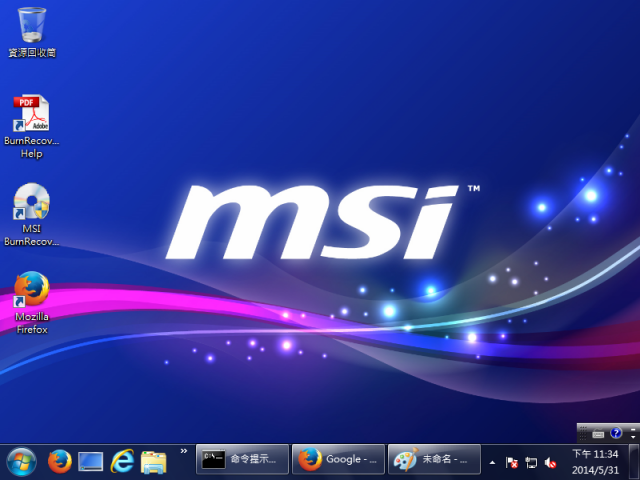Open Windows Explorer folder icon in taskbar

pyautogui.click(x=153, y=462)
